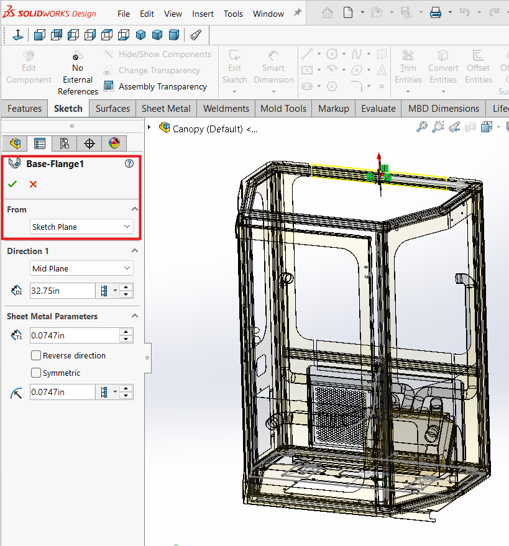Open the DisplayManager color ball tab
Image resolution: width=509 pixels, height=546 pixels.
(114, 143)
